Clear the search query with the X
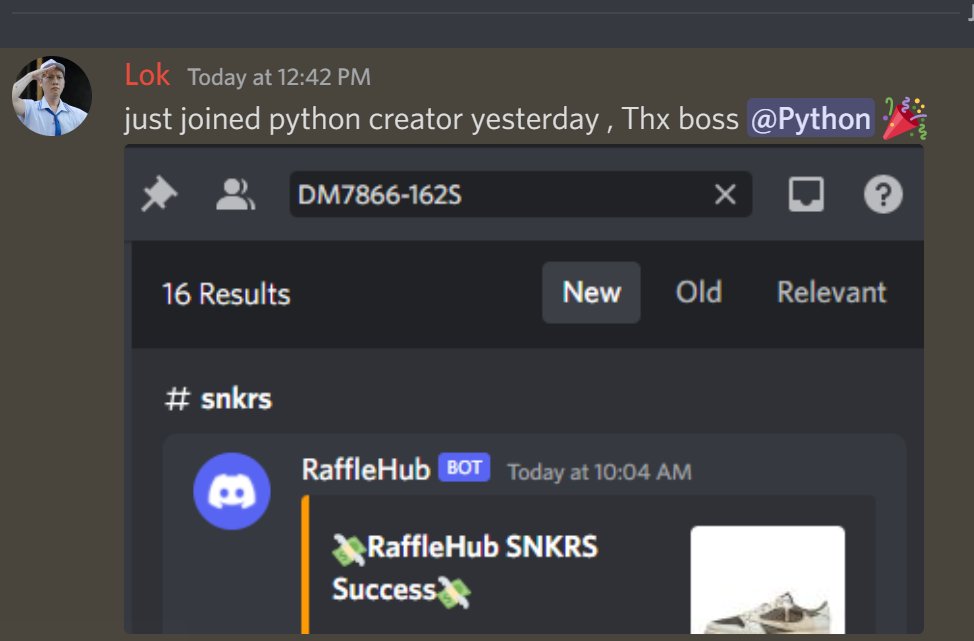Screen dimensions: 974x641 tap(724, 195)
